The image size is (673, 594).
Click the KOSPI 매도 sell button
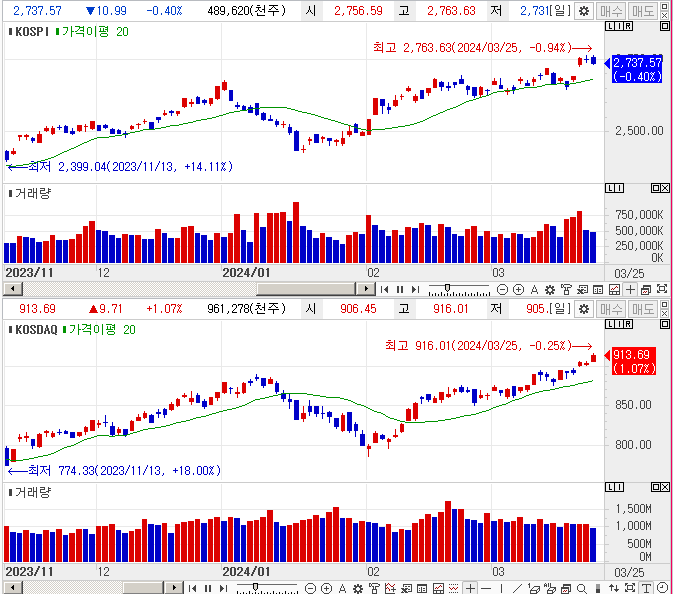click(643, 11)
